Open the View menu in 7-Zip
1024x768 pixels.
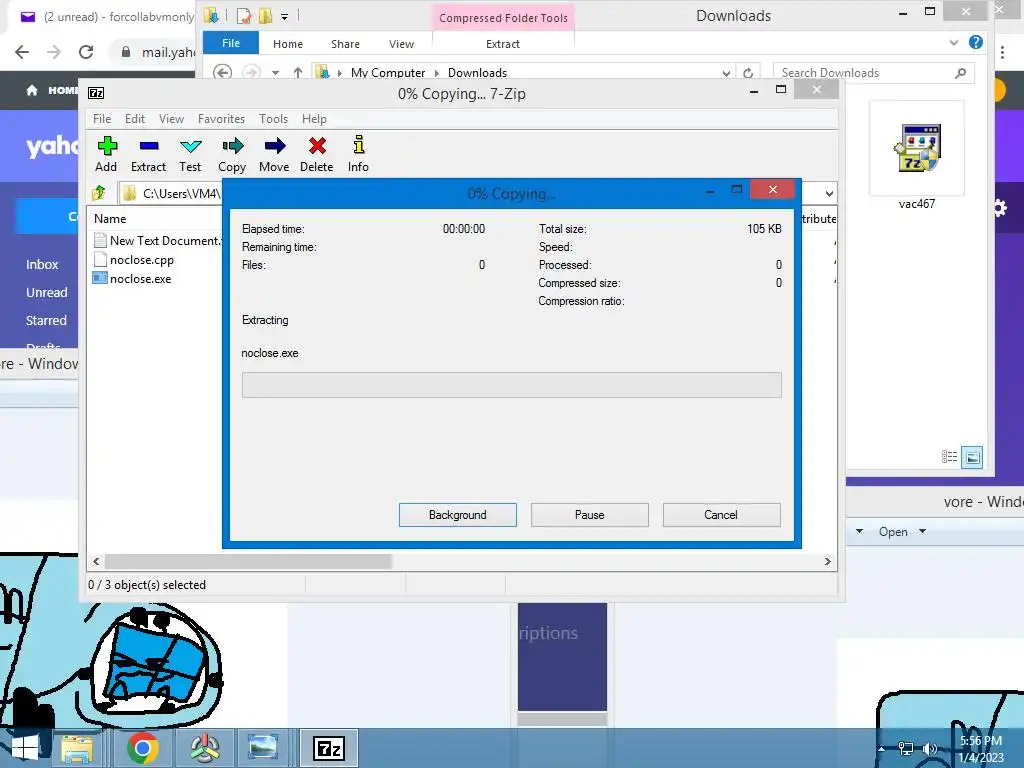171,119
